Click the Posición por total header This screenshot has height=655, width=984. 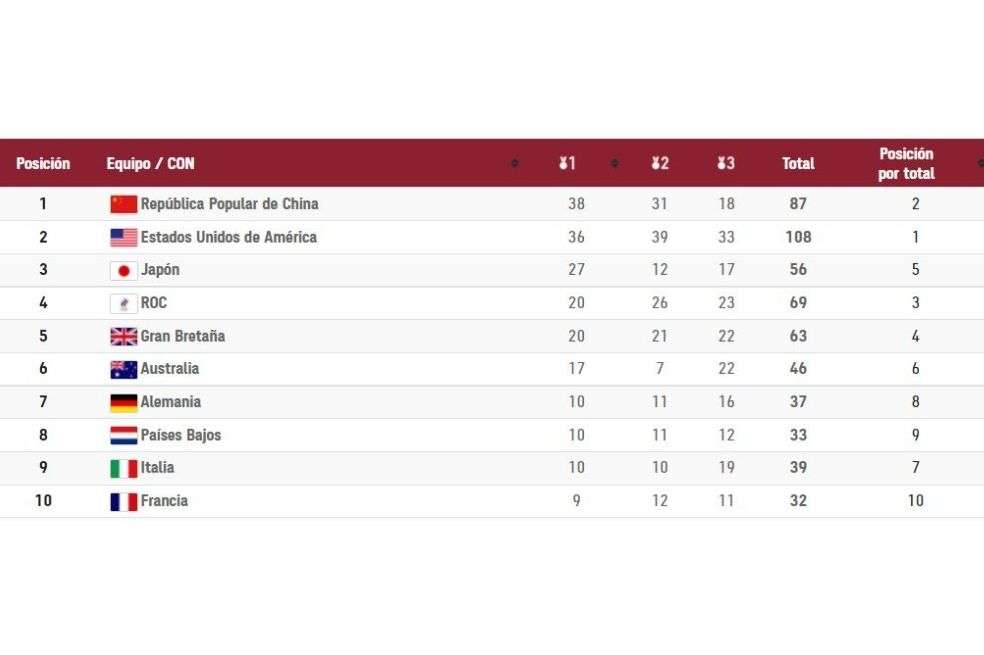tap(906, 163)
